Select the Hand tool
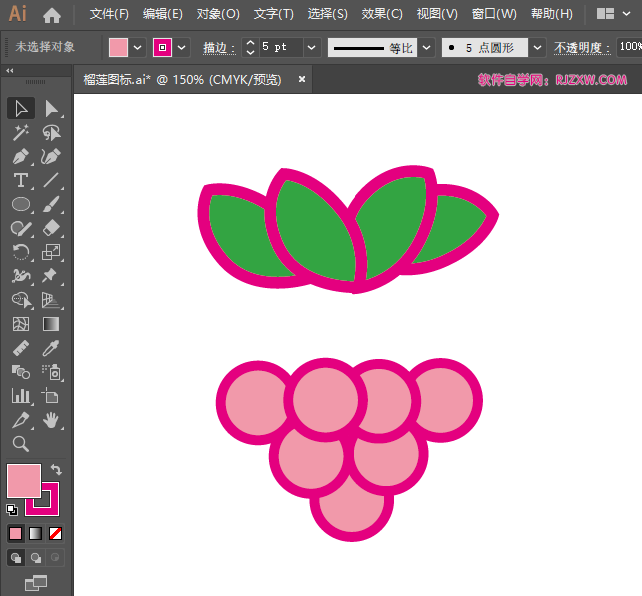This screenshot has height=596, width=642. pos(51,420)
